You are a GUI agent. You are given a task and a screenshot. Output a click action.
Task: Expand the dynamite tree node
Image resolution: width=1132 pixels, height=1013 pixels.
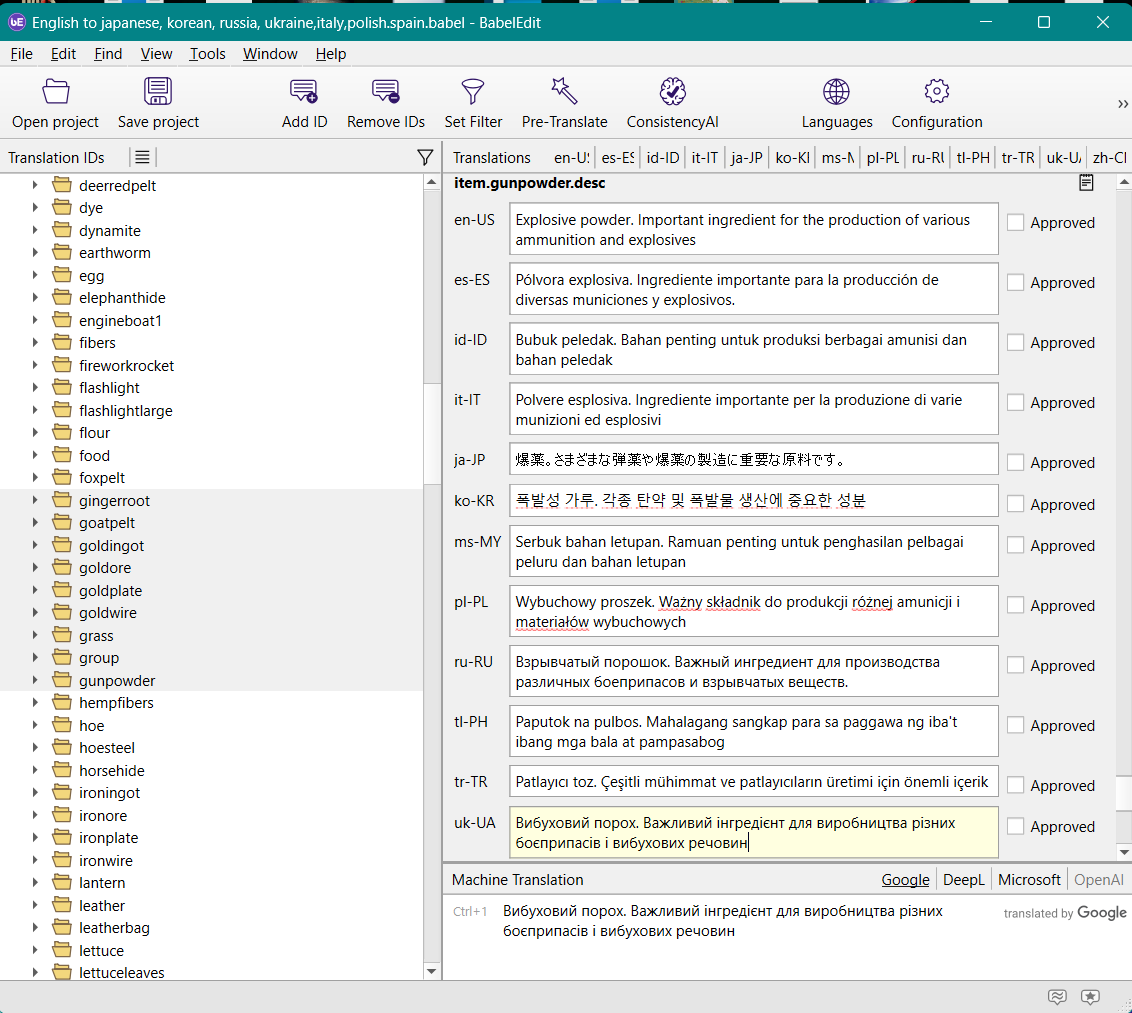click(x=35, y=231)
